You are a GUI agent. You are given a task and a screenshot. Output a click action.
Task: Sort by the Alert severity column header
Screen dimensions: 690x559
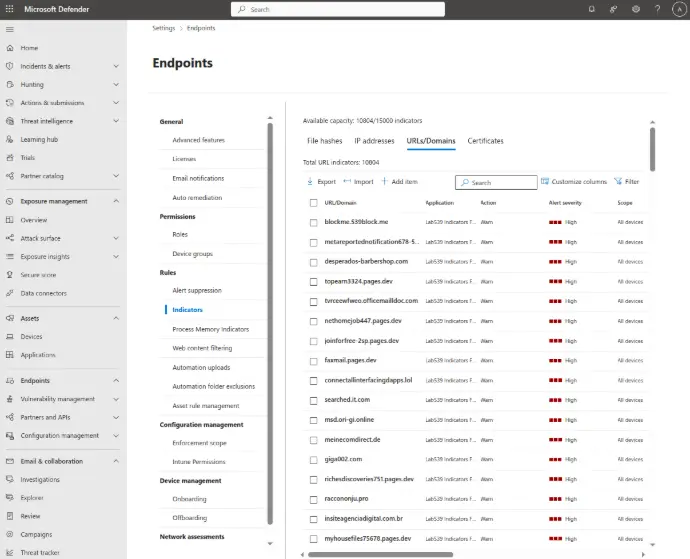click(x=565, y=203)
